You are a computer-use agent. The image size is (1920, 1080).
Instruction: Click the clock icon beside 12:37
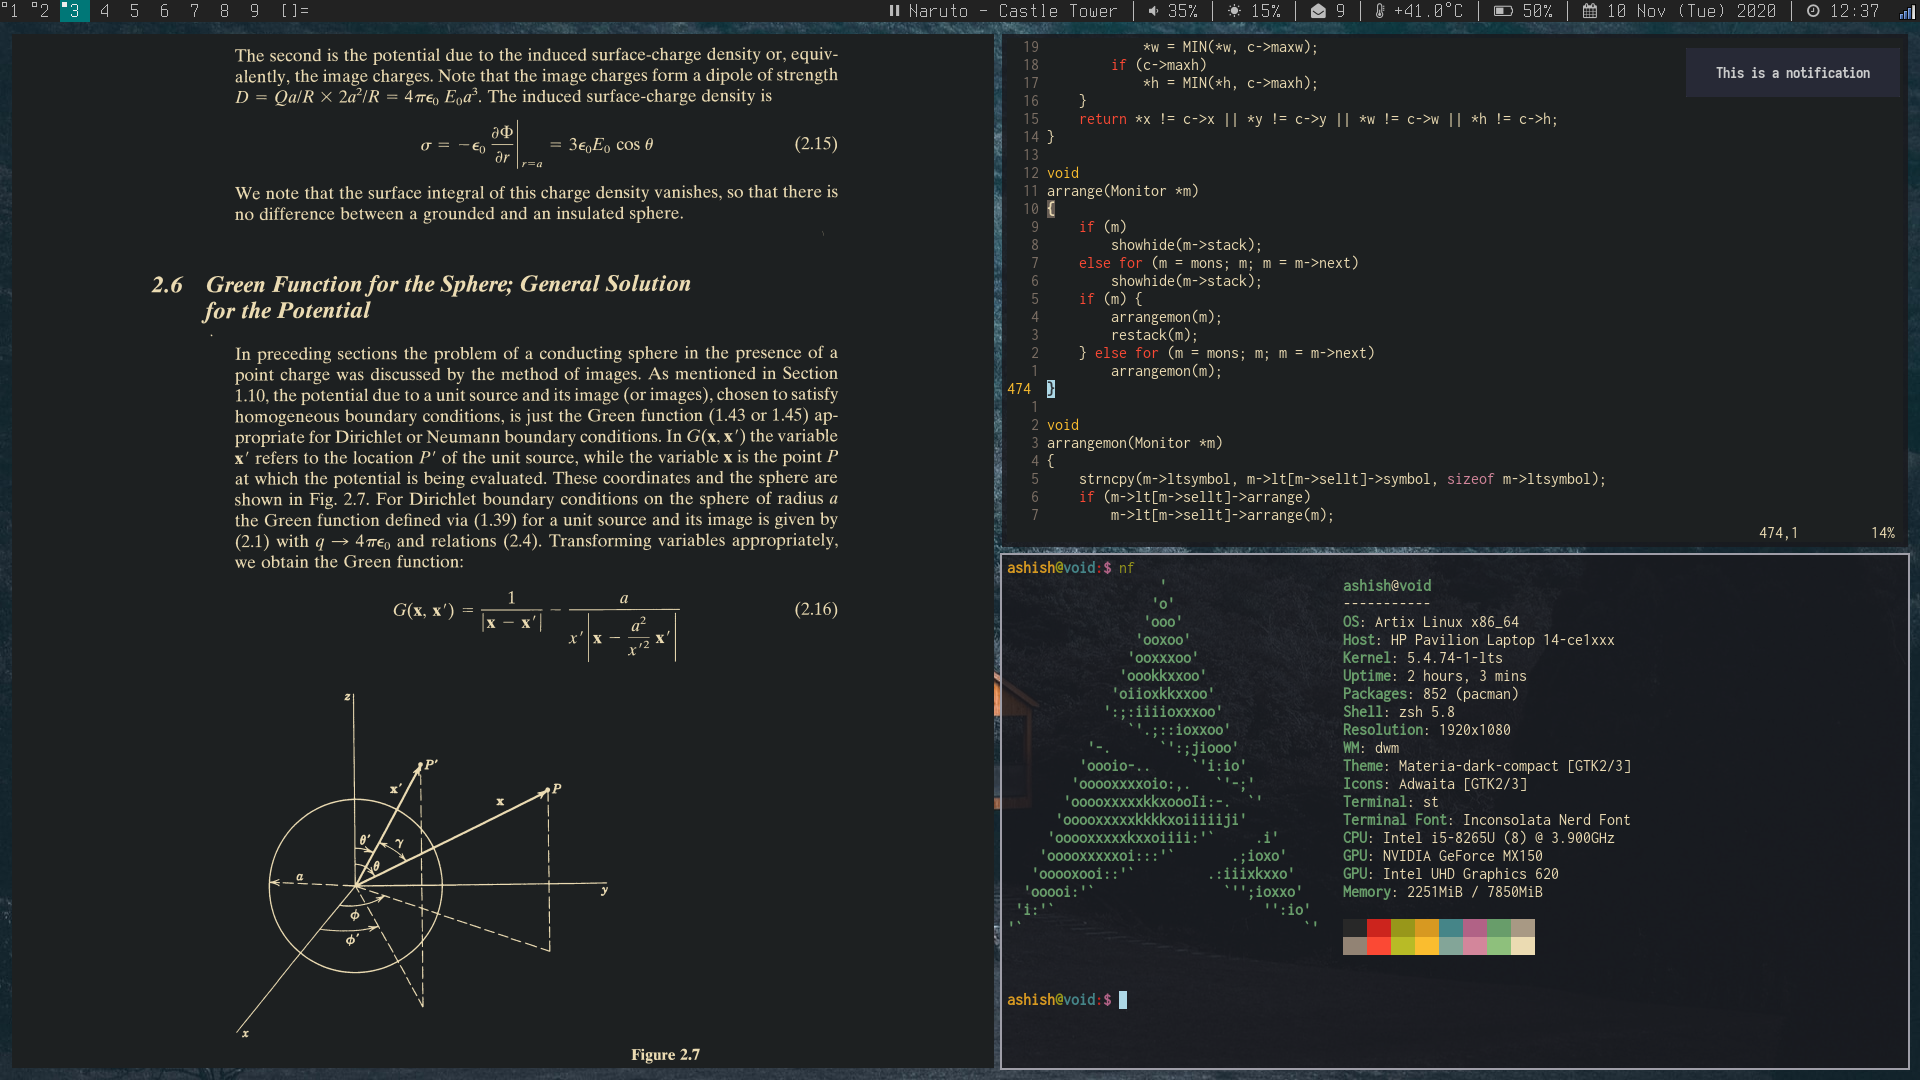pos(1813,11)
